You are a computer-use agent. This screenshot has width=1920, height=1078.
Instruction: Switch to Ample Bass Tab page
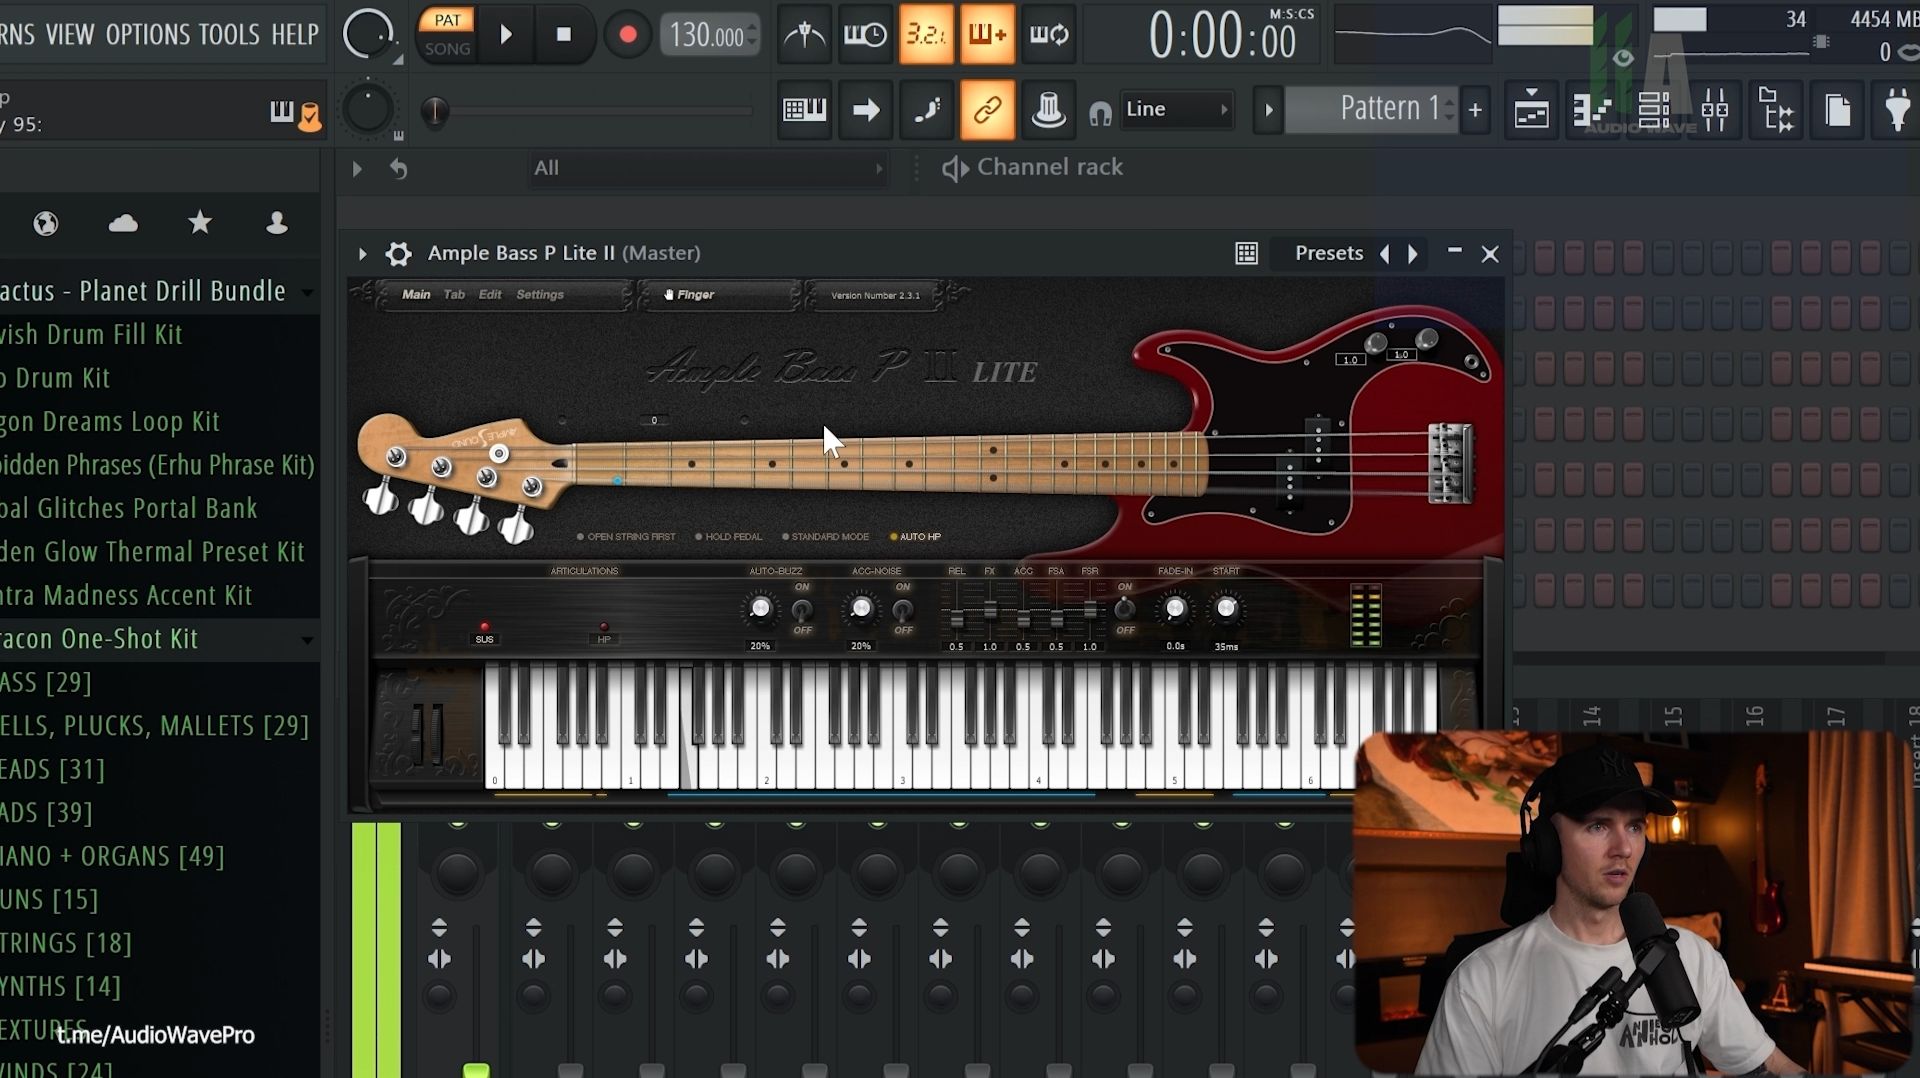pos(454,295)
